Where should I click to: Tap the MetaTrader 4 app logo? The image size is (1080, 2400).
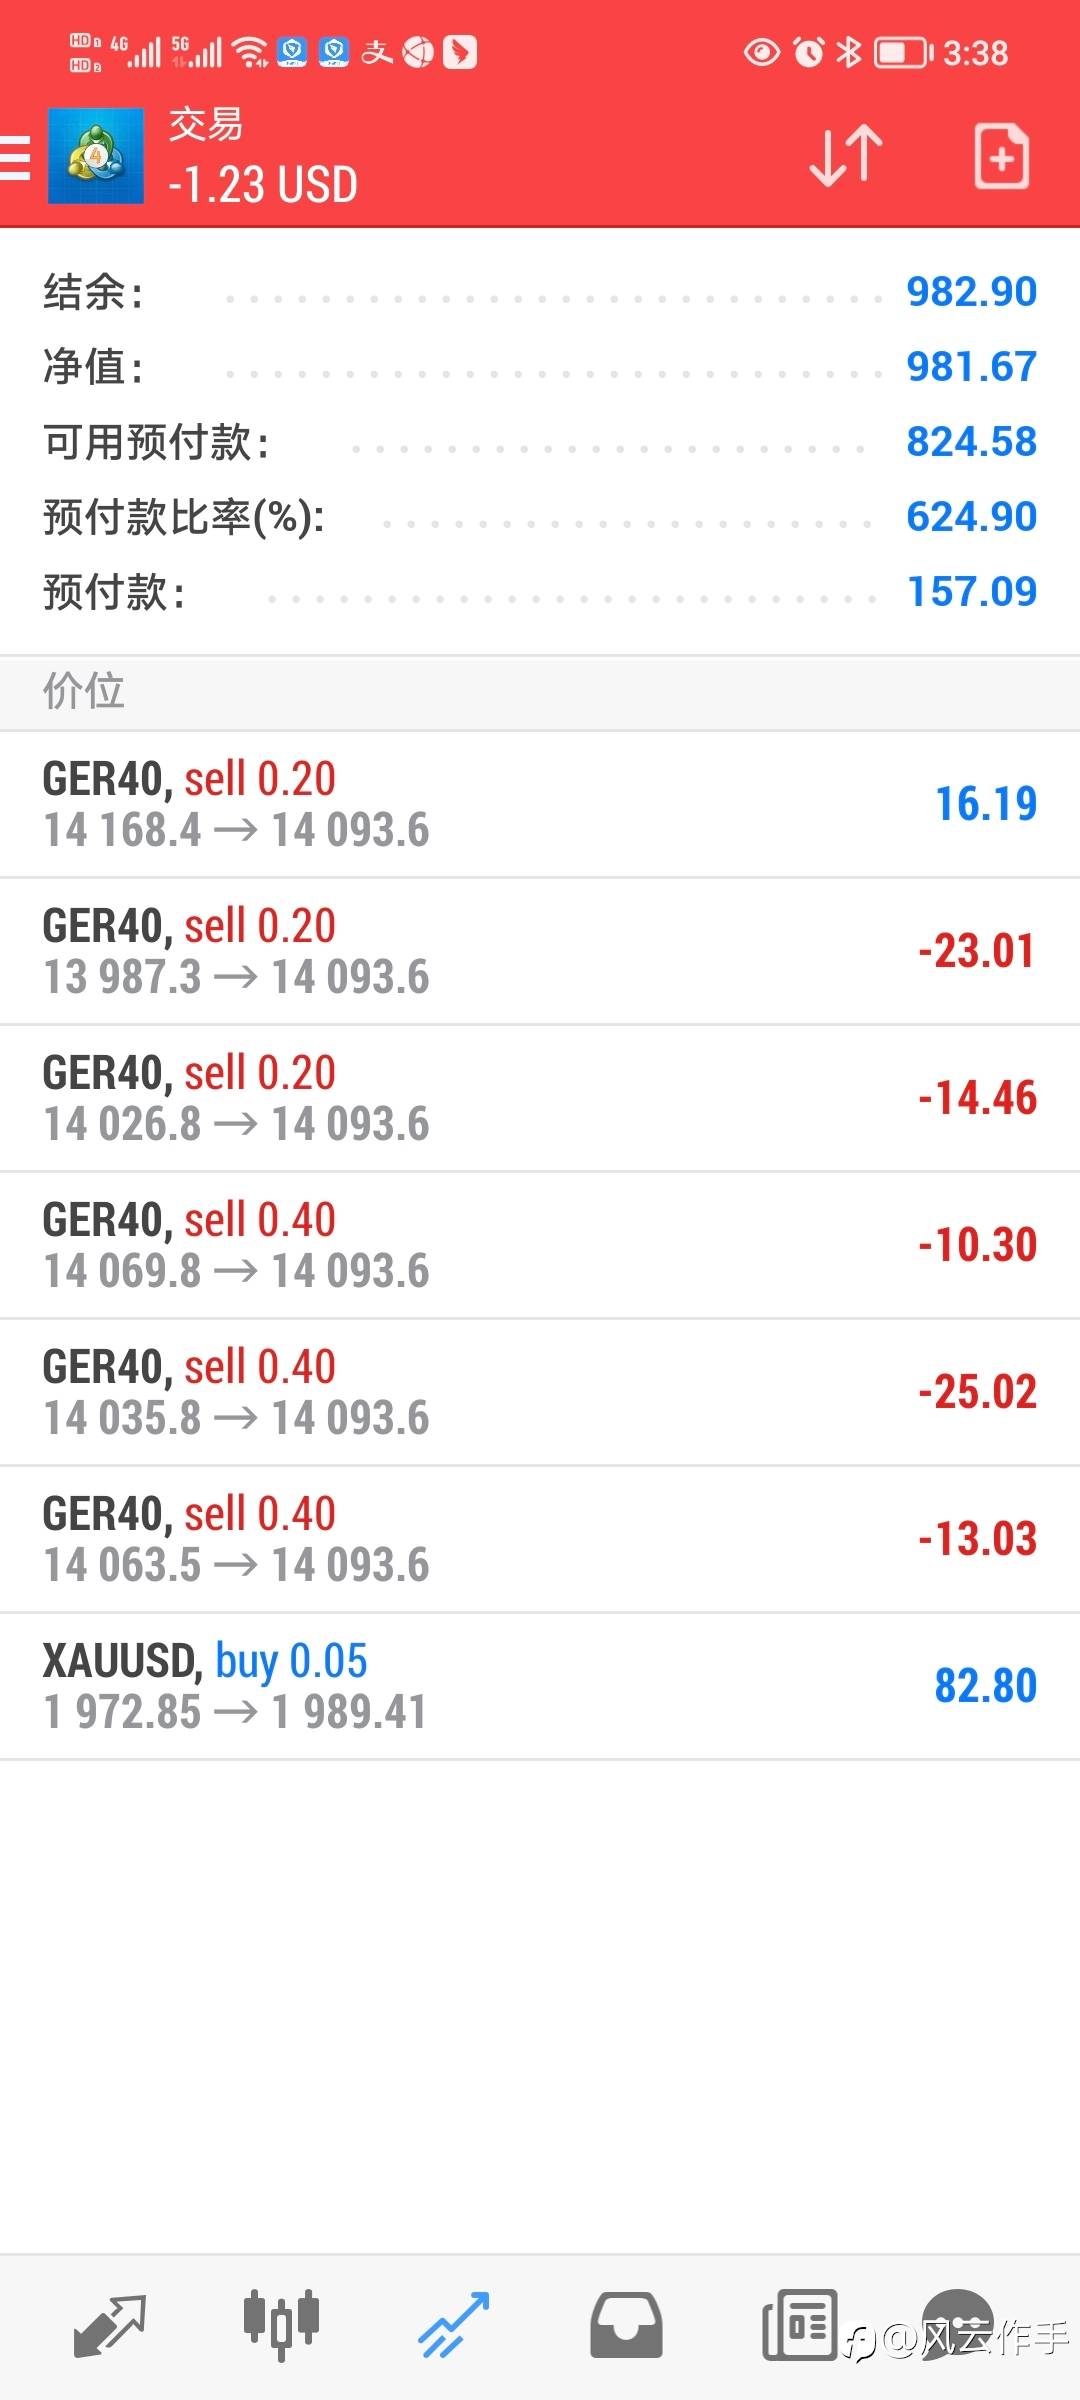pyautogui.click(x=96, y=156)
